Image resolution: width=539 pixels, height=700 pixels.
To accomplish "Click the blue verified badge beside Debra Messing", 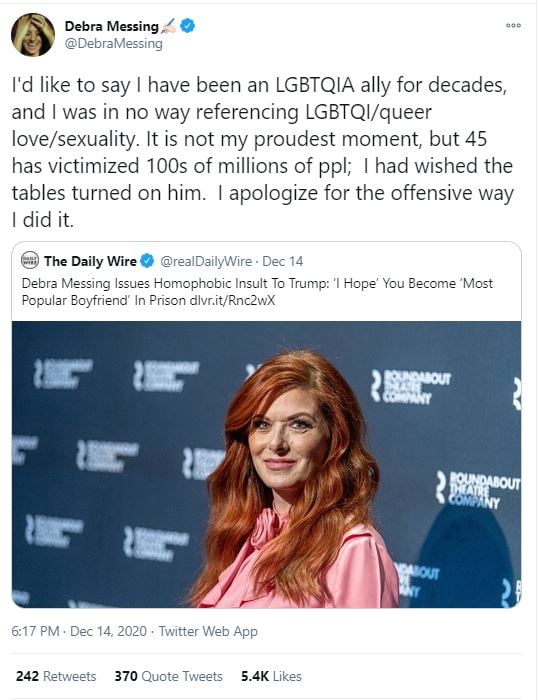I will [187, 26].
